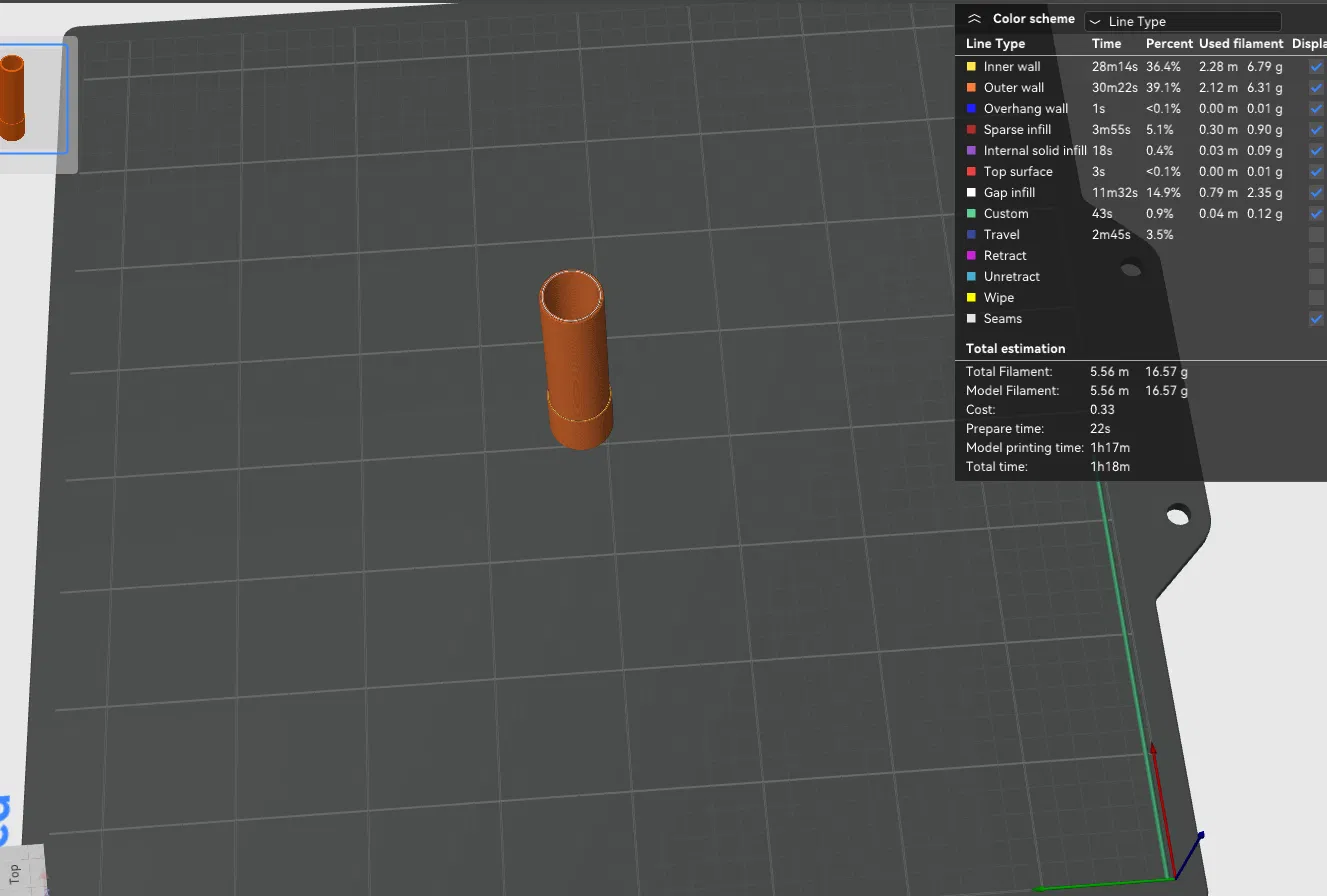Click the dark red Sparse infill swatch
The image size is (1327, 896).
coord(971,130)
